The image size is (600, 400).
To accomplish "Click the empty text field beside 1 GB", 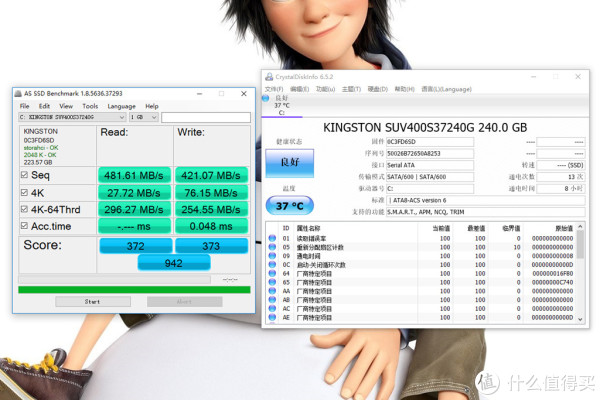I will click(x=206, y=117).
